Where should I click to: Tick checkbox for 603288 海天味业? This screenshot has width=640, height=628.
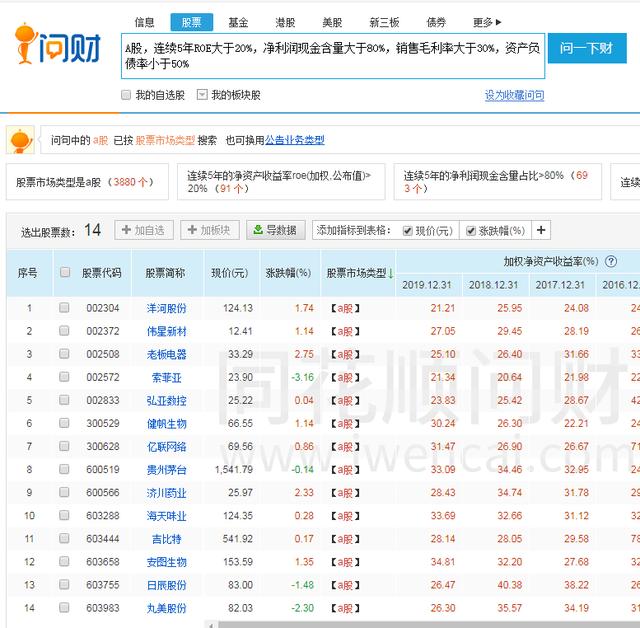coord(64,515)
